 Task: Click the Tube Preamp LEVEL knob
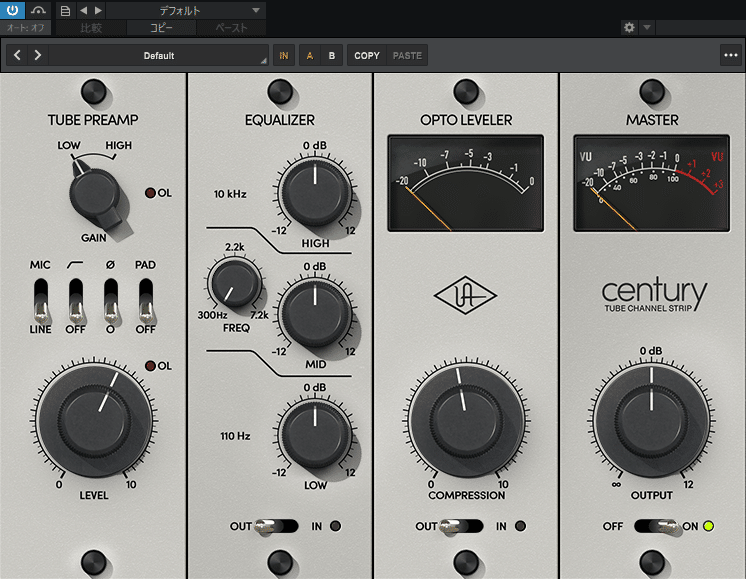tap(94, 422)
